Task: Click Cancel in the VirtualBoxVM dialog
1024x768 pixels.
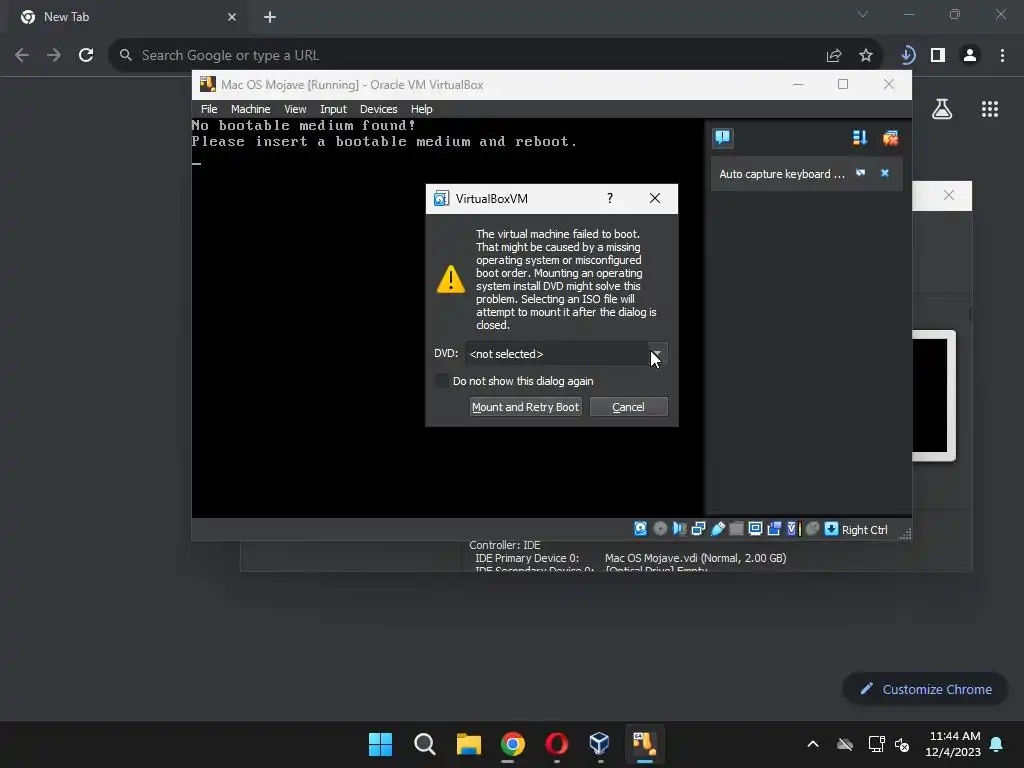Action: pos(628,407)
